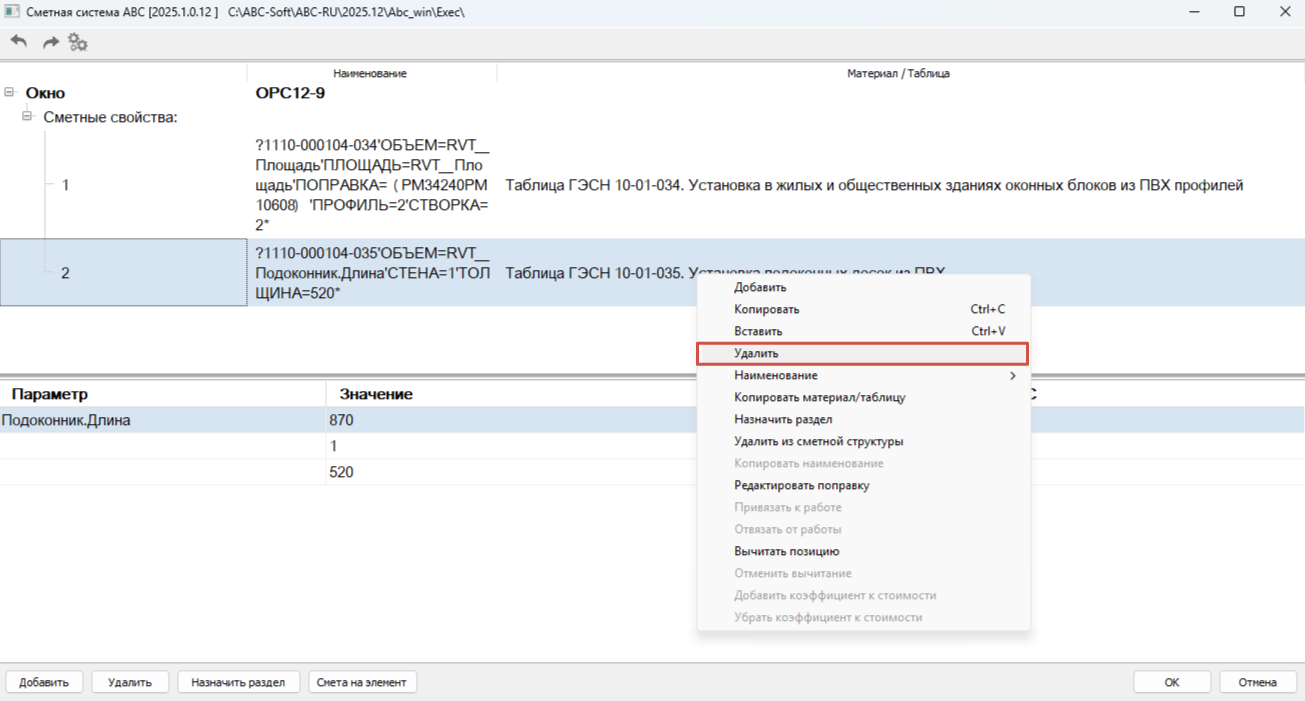This screenshot has height=701, width=1305.
Task: Choose Удалить из сметной структуры
Action: pyautogui.click(x=863, y=442)
